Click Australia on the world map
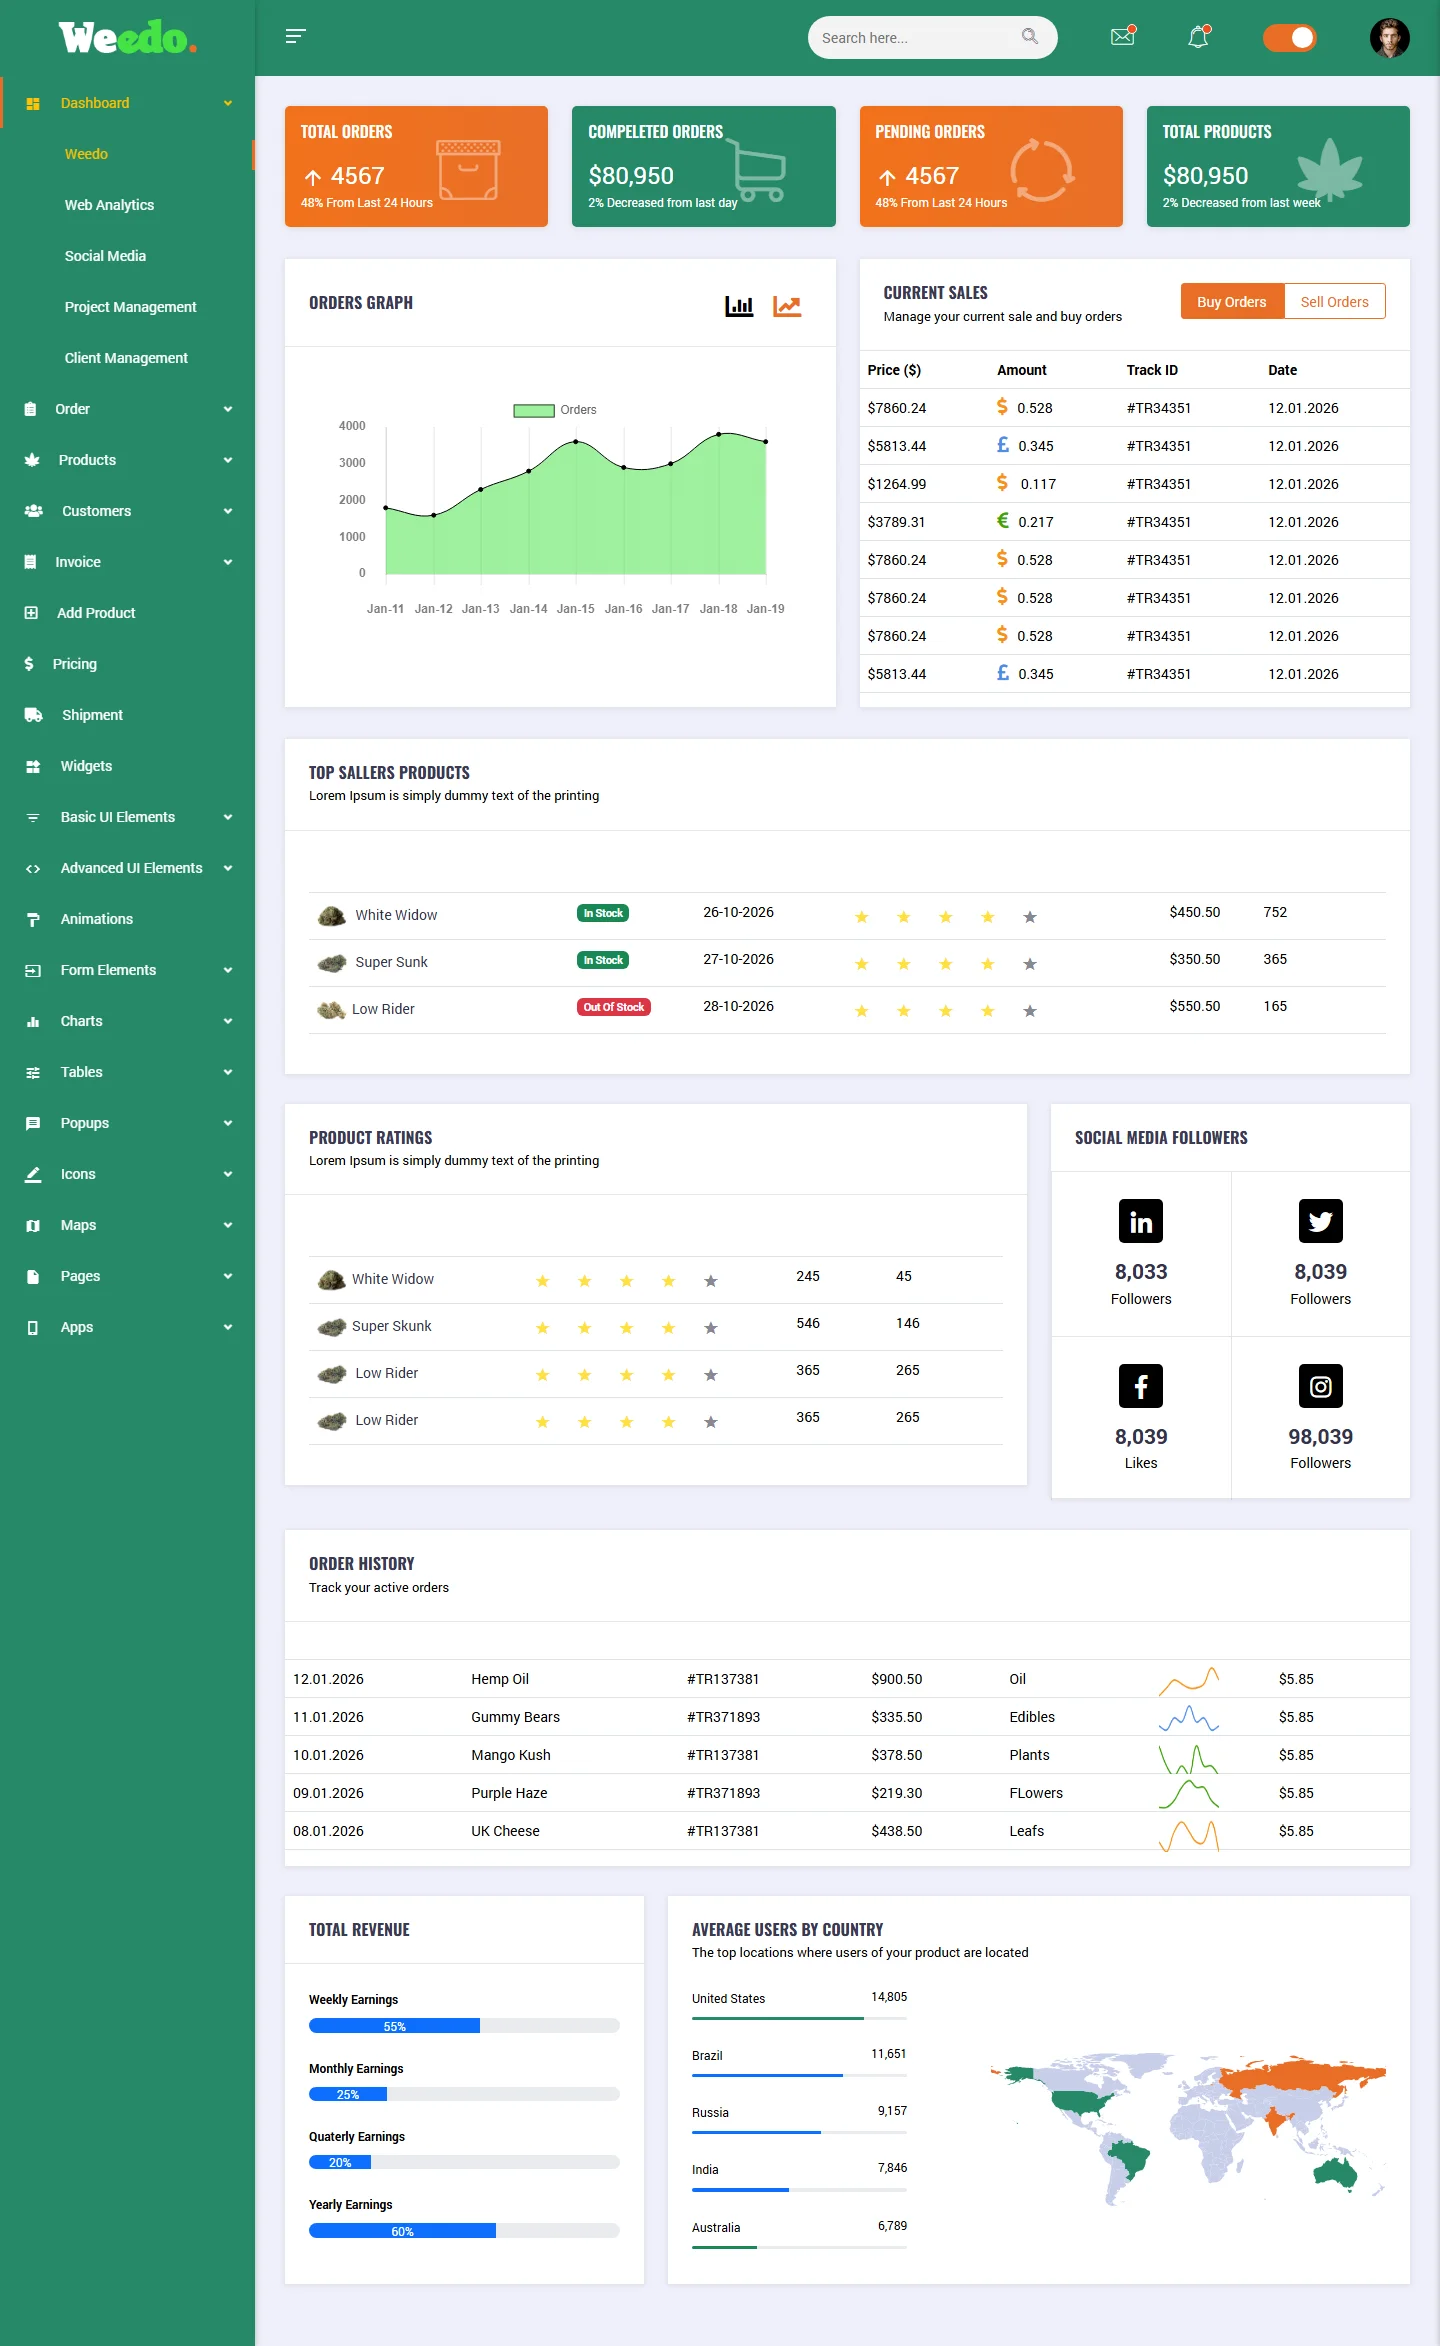 click(x=1337, y=2172)
